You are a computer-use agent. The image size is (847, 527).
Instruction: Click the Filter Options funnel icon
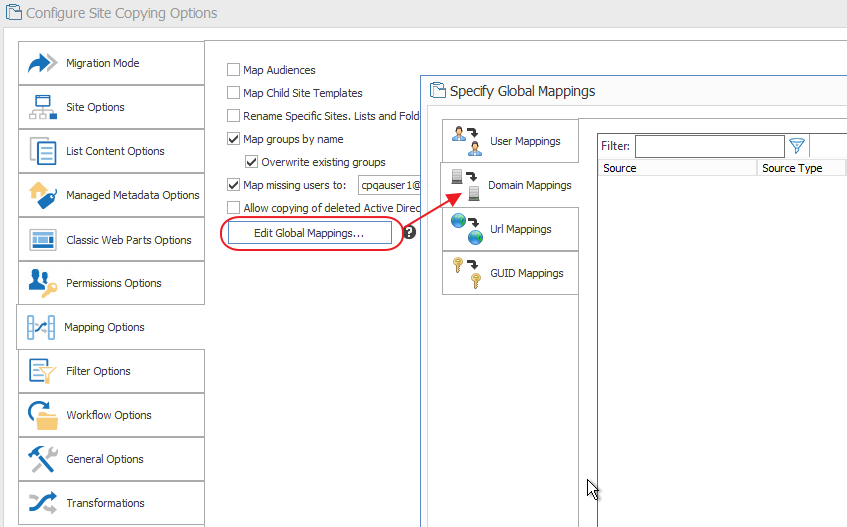pyautogui.click(x=43, y=371)
